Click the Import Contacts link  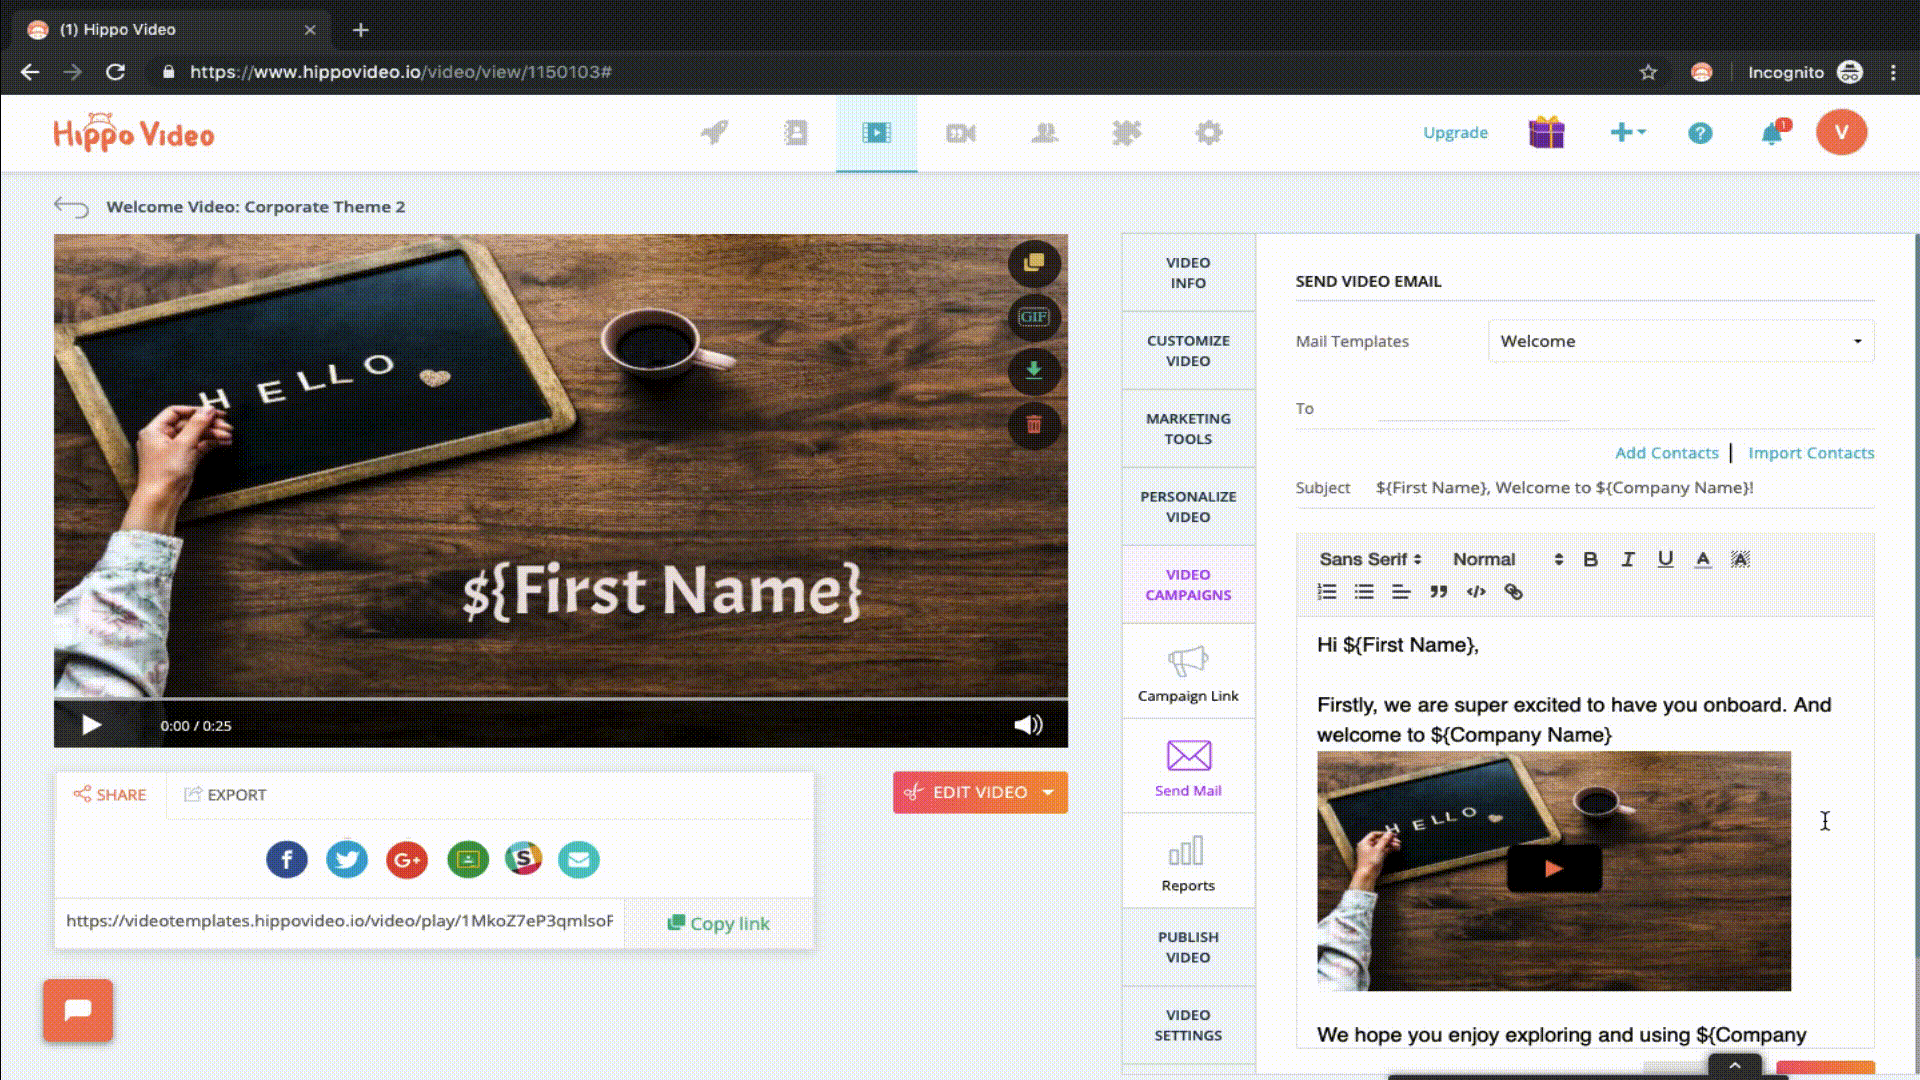[x=1811, y=453]
